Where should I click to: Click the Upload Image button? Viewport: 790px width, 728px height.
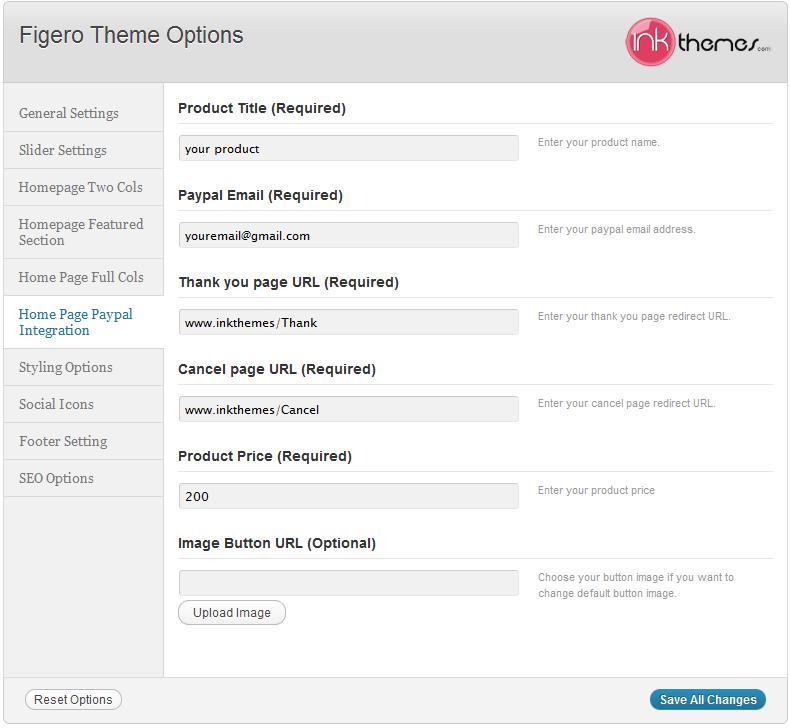point(232,613)
